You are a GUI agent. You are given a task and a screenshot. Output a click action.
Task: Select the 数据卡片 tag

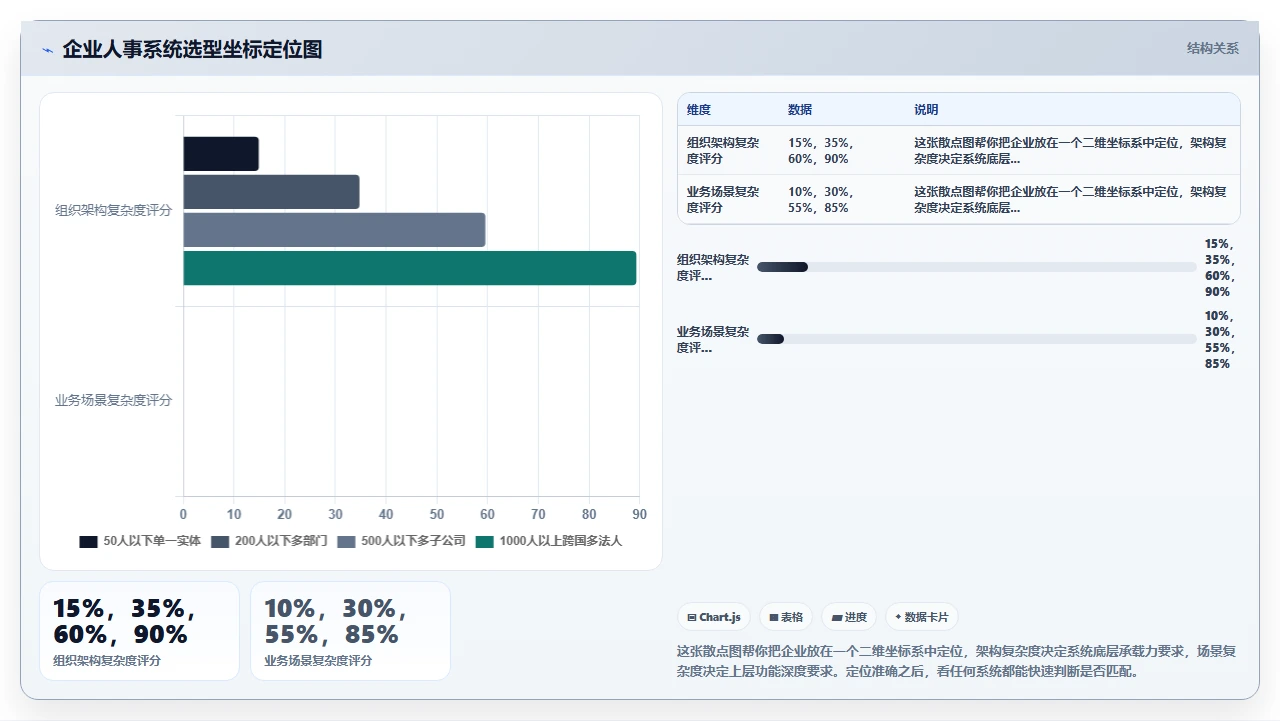coord(922,617)
